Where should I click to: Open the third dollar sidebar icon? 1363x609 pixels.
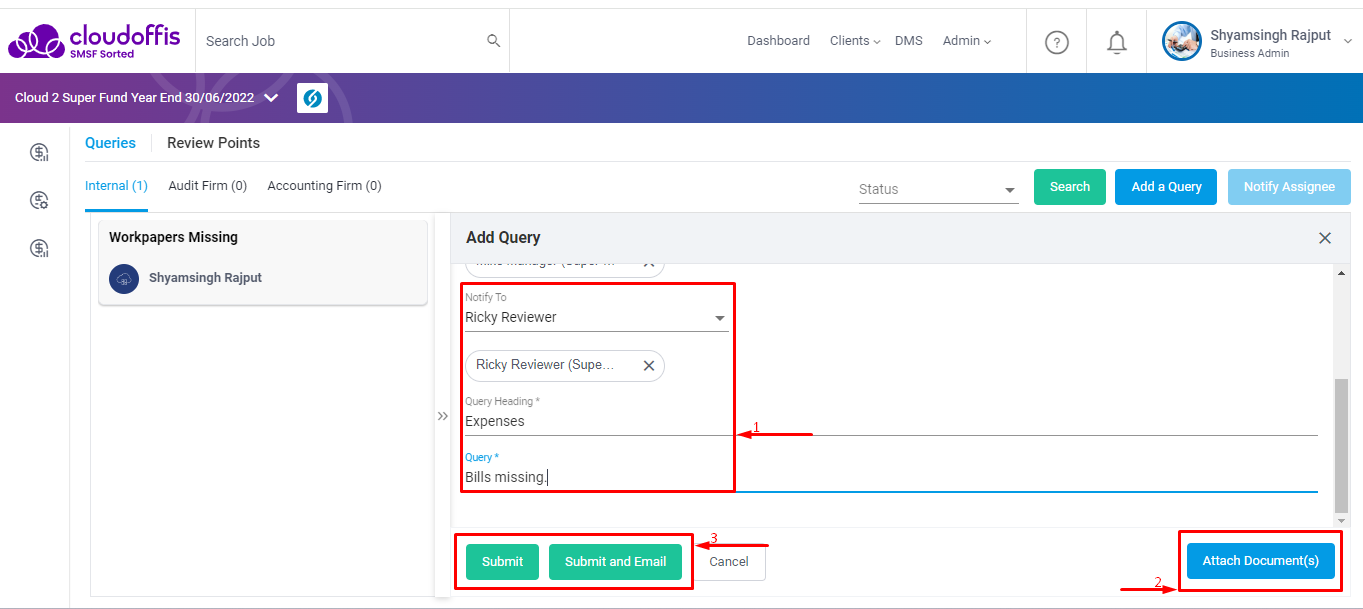pos(39,248)
